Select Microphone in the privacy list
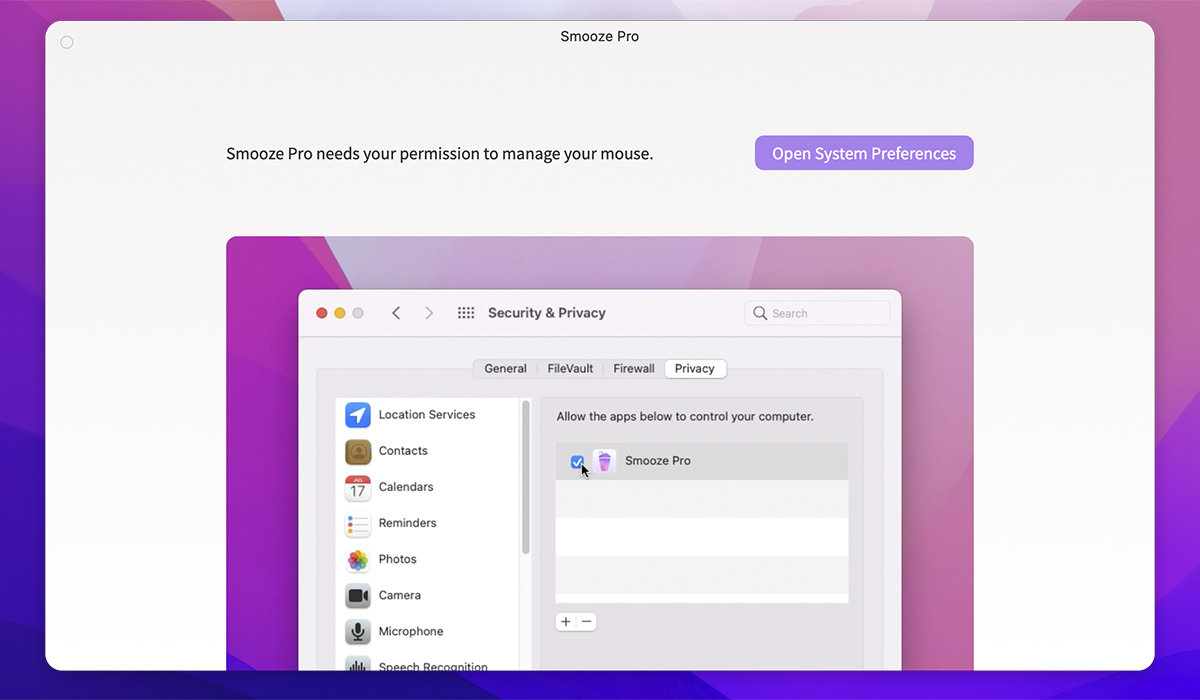 click(410, 631)
